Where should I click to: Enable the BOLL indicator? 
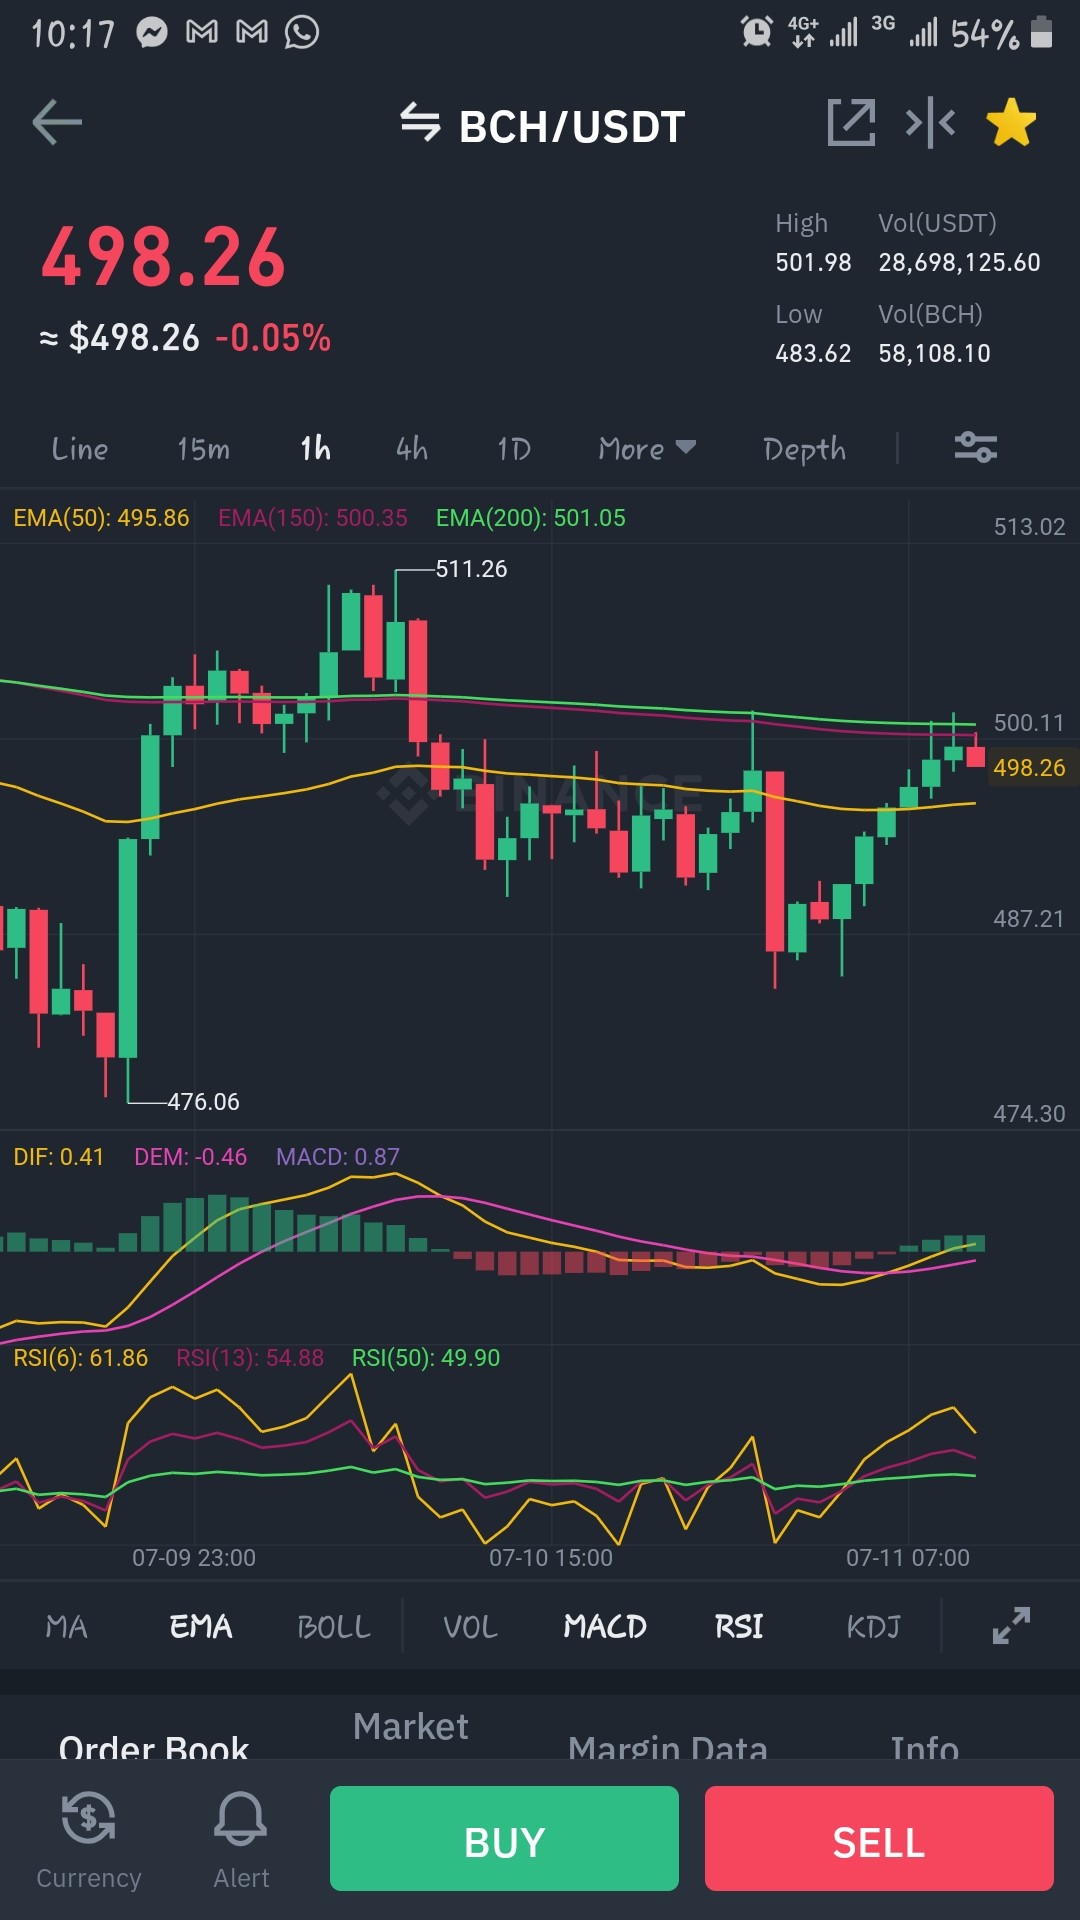(x=334, y=1626)
